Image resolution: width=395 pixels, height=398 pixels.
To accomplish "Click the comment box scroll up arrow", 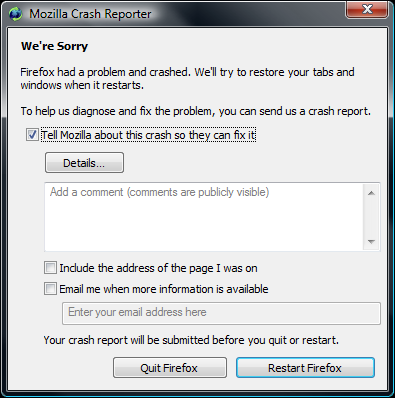I will tap(371, 193).
